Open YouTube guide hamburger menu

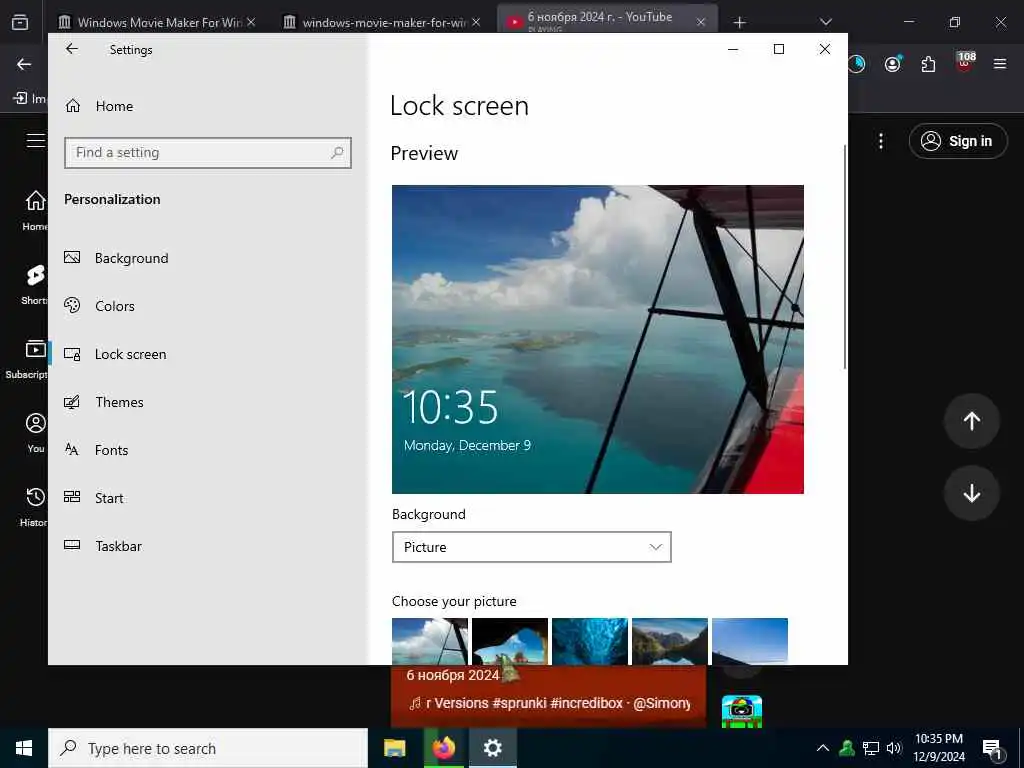tap(35, 140)
